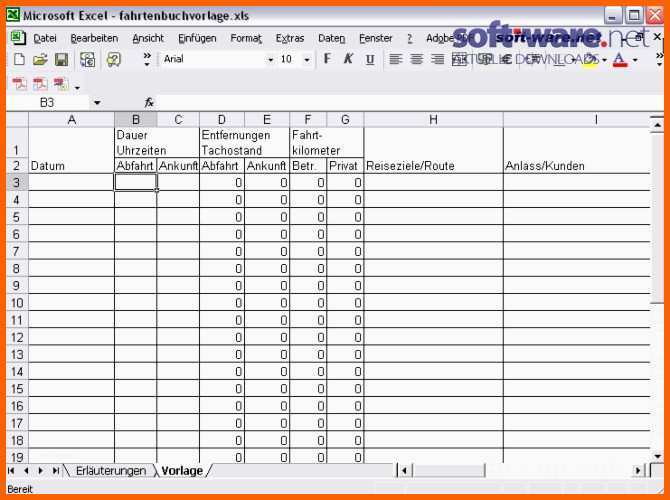670x500 pixels.
Task: Click the third Adobe PDF review icon
Action: pos(61,83)
